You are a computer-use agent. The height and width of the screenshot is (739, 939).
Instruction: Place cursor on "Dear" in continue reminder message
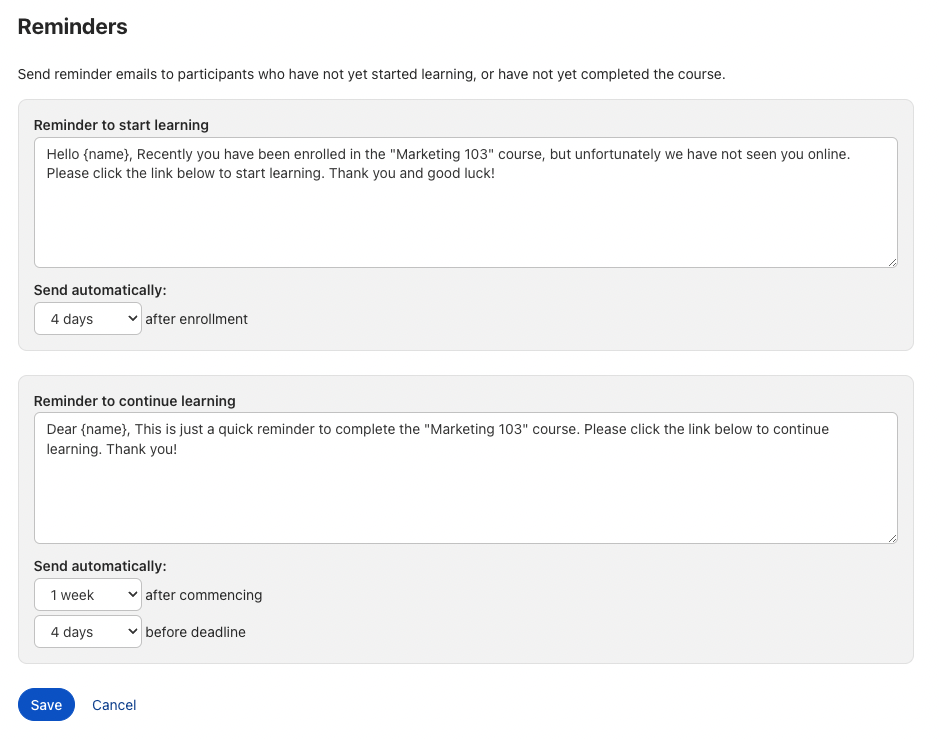[62, 430]
